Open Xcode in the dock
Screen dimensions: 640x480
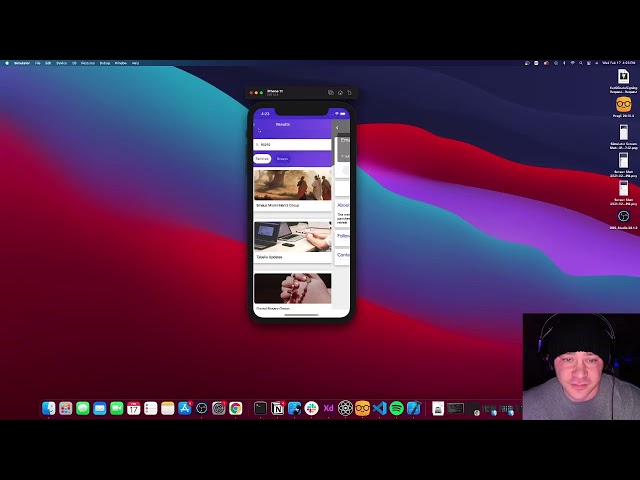click(413, 408)
